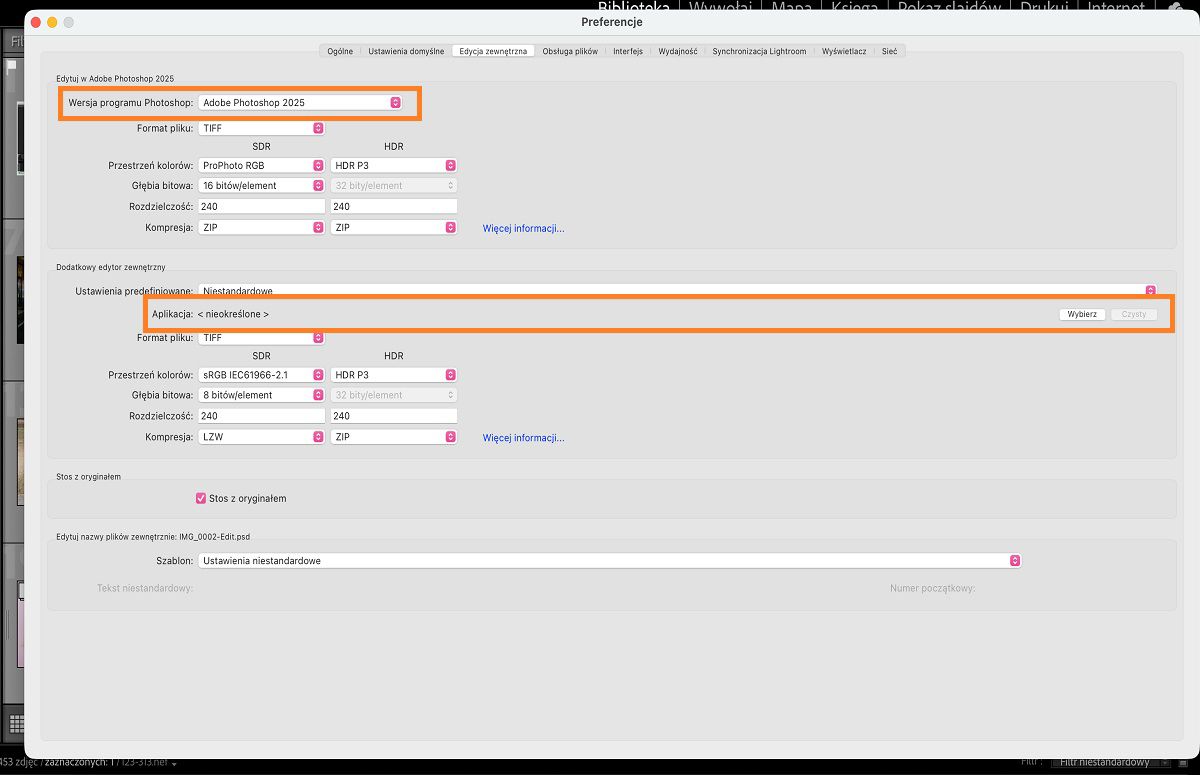
Task: Click Wybierz to choose an application
Action: click(1082, 314)
